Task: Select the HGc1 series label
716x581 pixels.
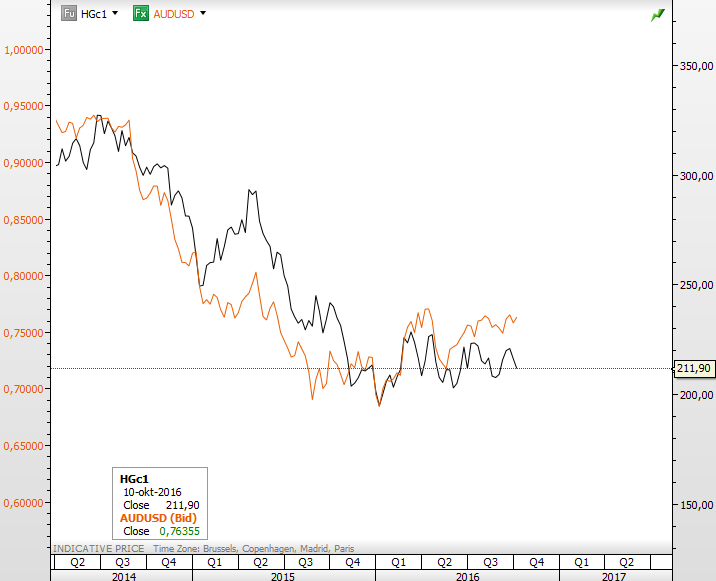Action: point(95,14)
